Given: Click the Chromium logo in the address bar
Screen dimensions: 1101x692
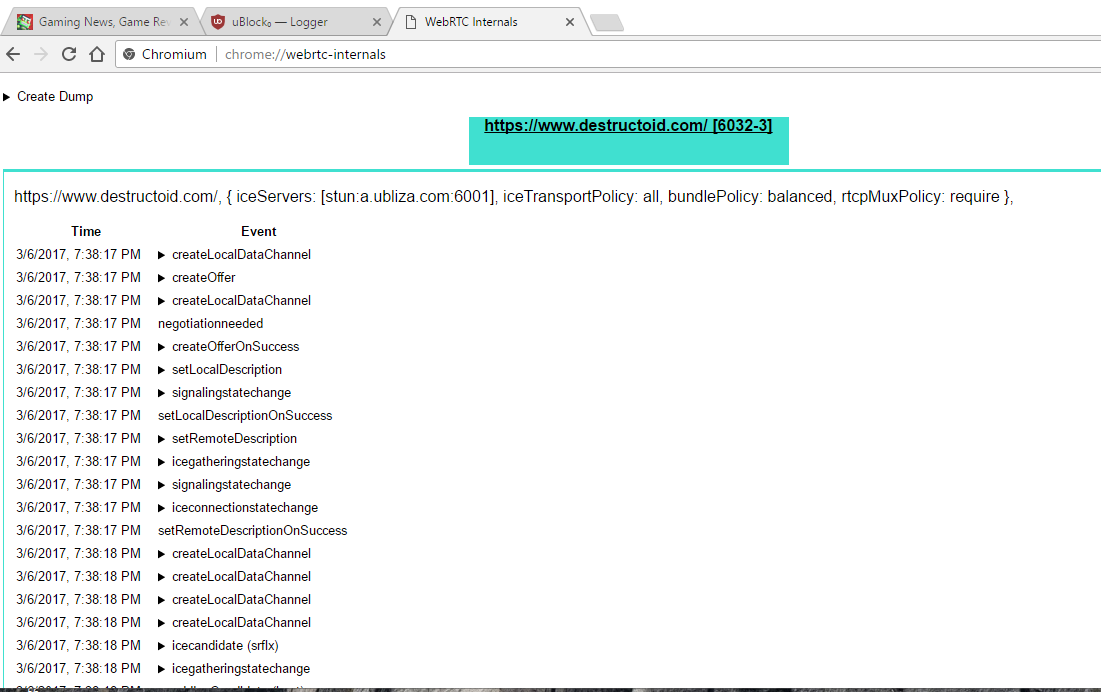Looking at the screenshot, I should [x=129, y=54].
